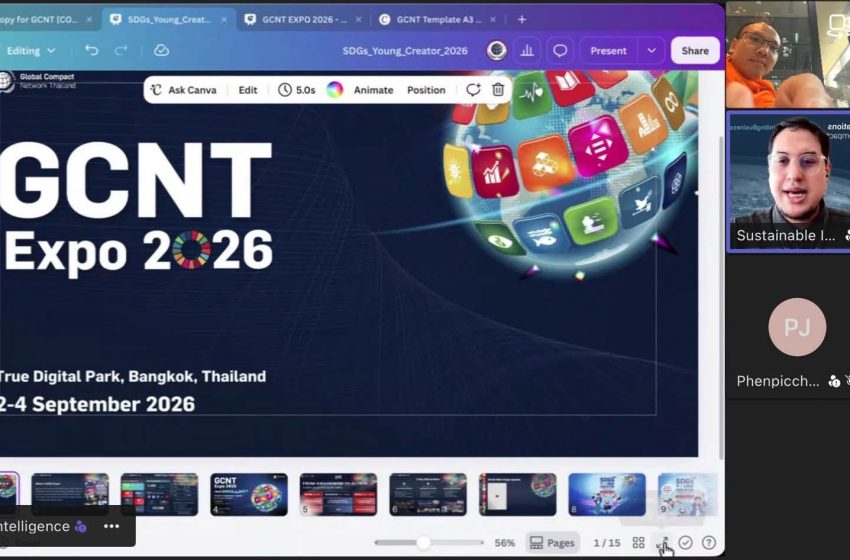Open the comments speech bubble icon

click(560, 50)
